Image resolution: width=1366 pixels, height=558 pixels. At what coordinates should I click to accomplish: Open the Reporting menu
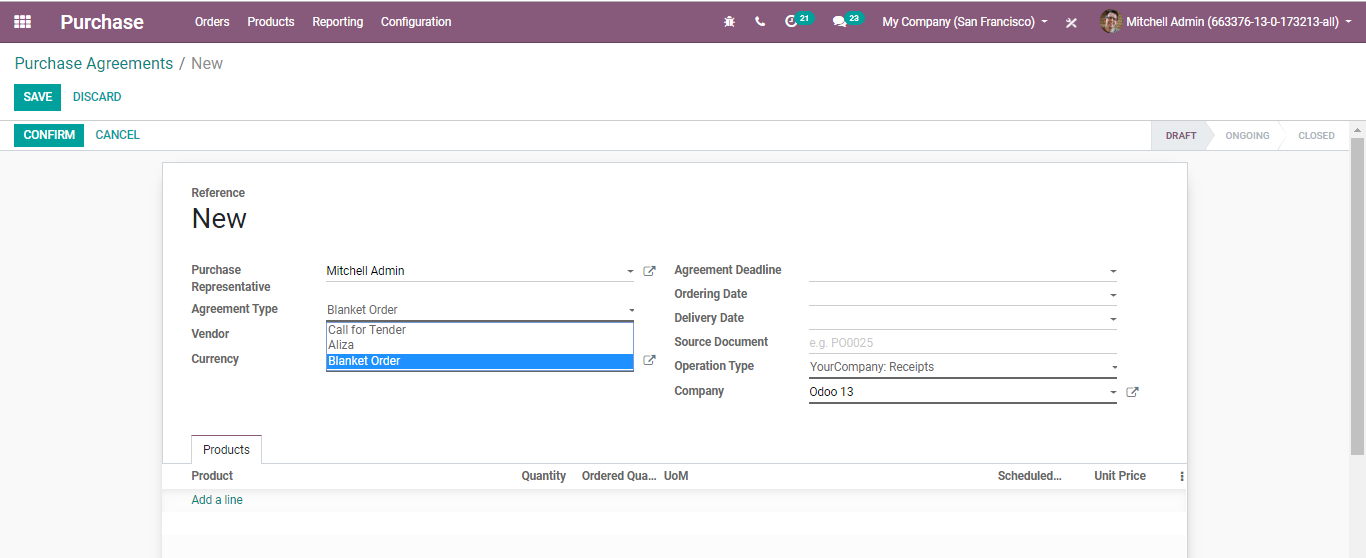pos(338,21)
